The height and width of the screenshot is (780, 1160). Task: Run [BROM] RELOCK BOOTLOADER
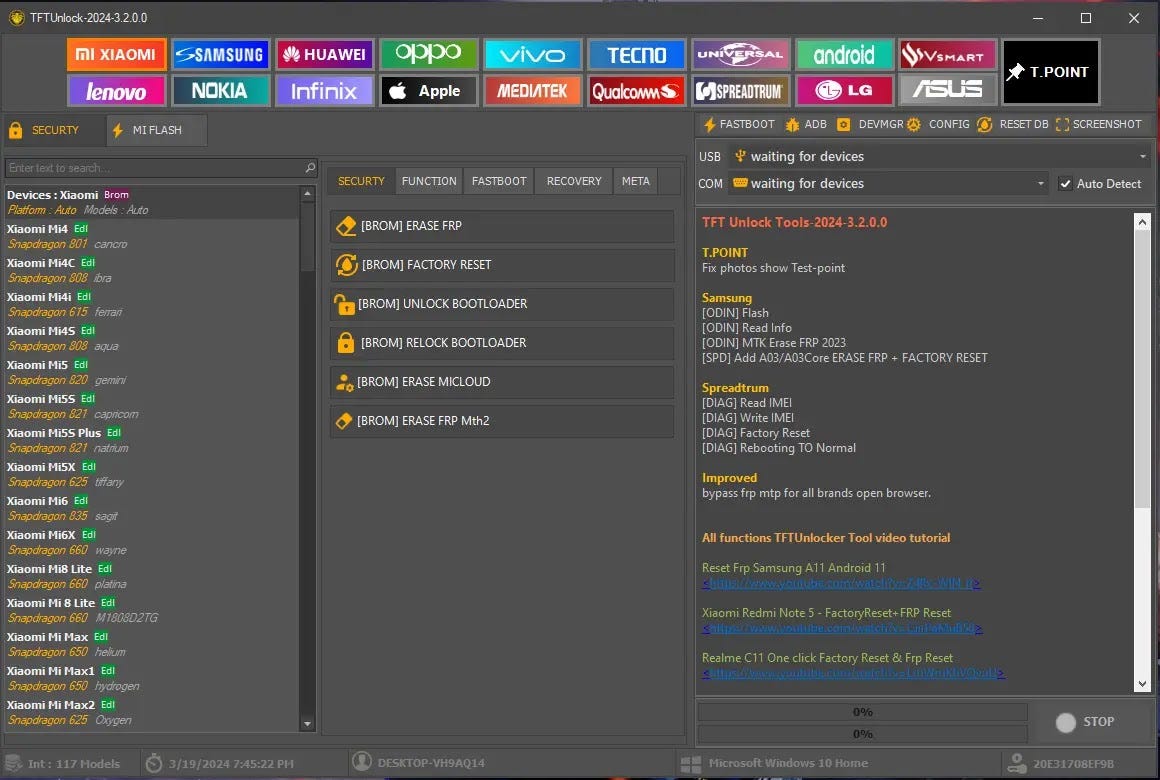click(502, 343)
